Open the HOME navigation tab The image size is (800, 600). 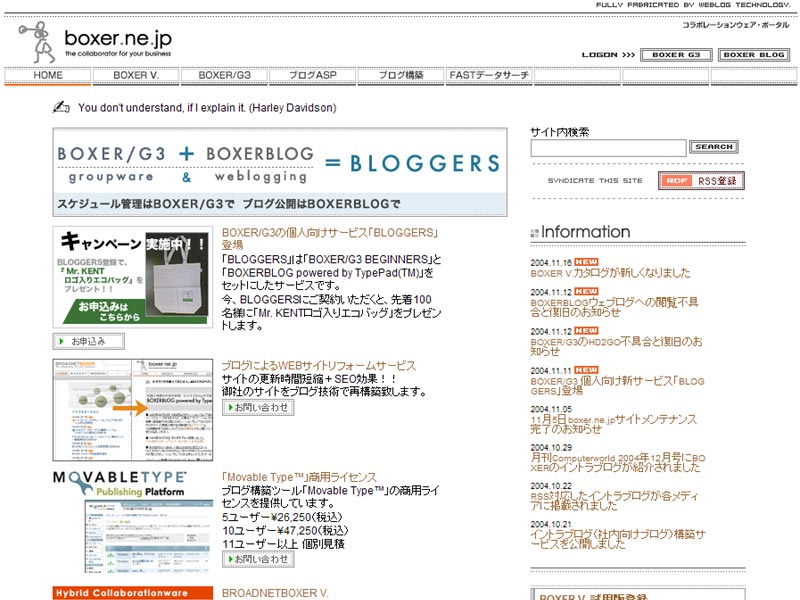[47, 75]
